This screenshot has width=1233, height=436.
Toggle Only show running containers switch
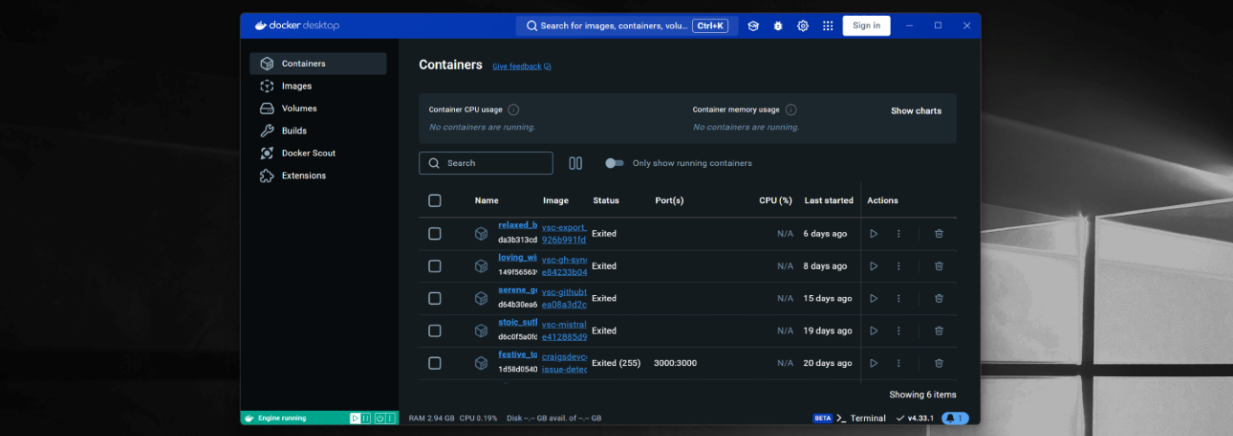pos(614,163)
